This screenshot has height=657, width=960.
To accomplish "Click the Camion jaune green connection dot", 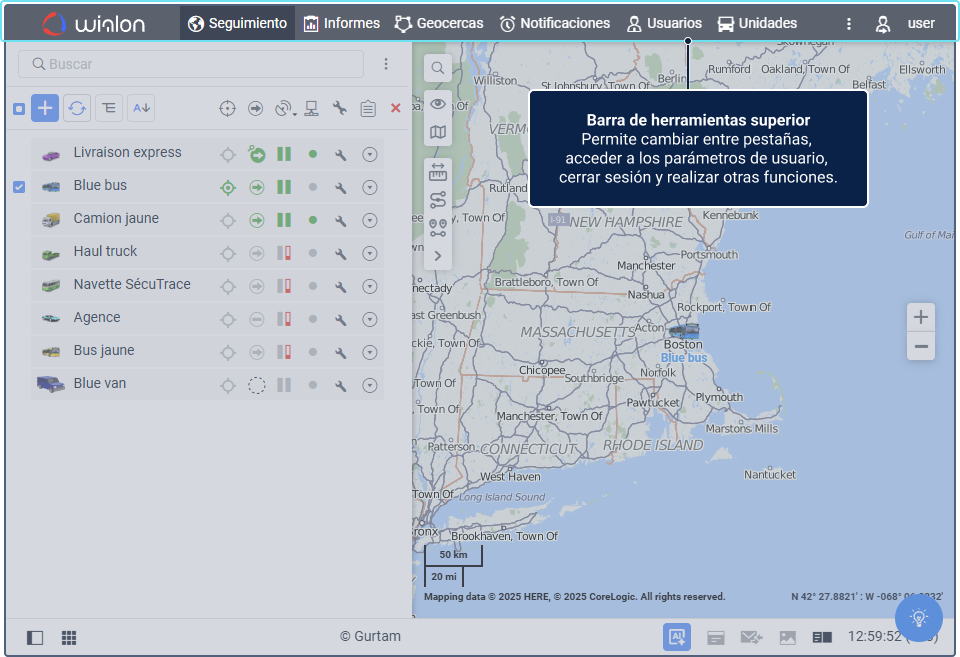I will click(313, 220).
